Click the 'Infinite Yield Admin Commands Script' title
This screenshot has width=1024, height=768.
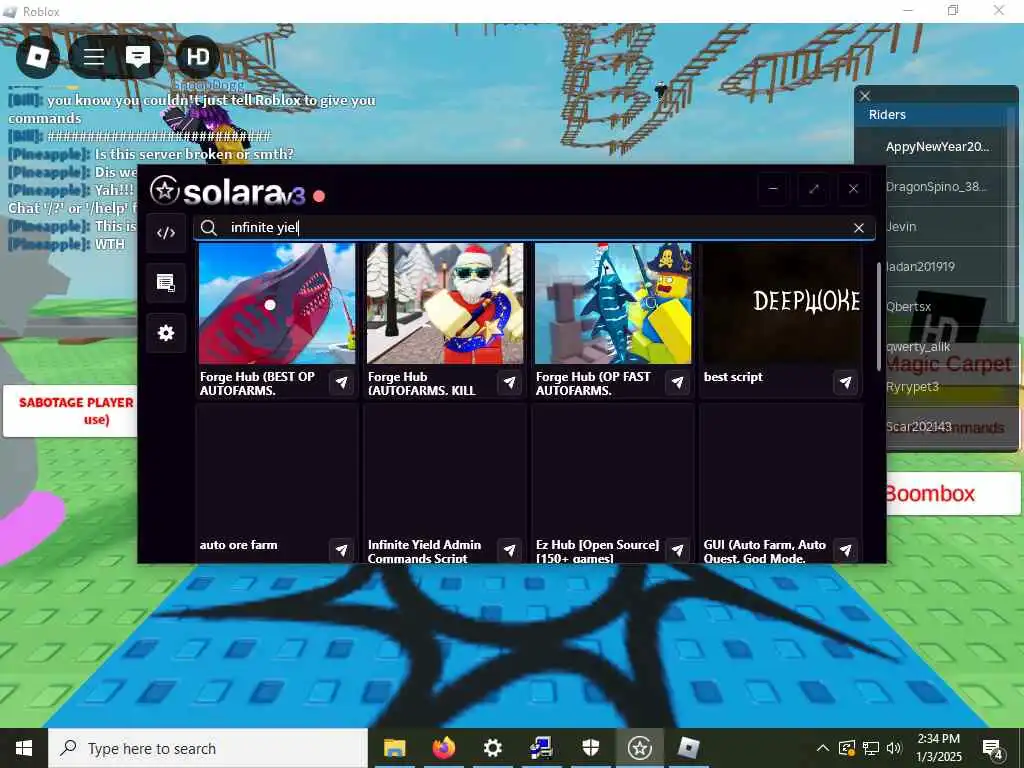pyautogui.click(x=424, y=551)
